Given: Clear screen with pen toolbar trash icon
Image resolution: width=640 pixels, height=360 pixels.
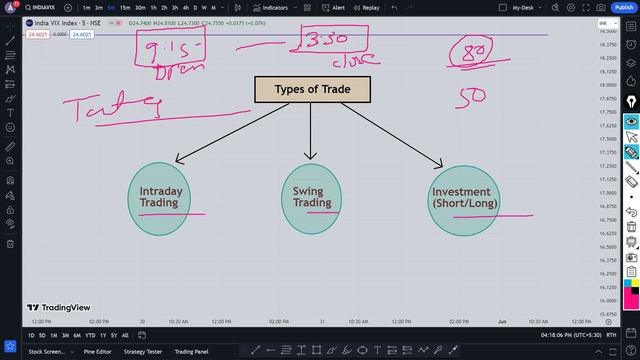Looking at the screenshot, I should pyautogui.click(x=631, y=227).
